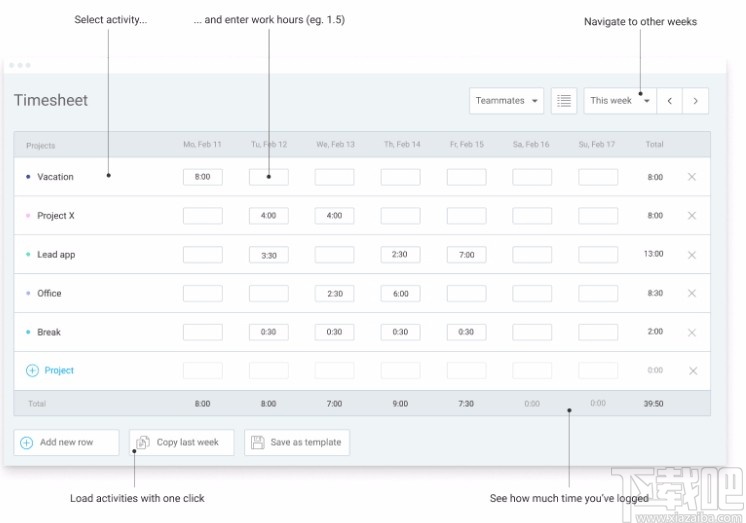
Task: Click Vacation Monday 8:00 time field
Action: tap(202, 177)
